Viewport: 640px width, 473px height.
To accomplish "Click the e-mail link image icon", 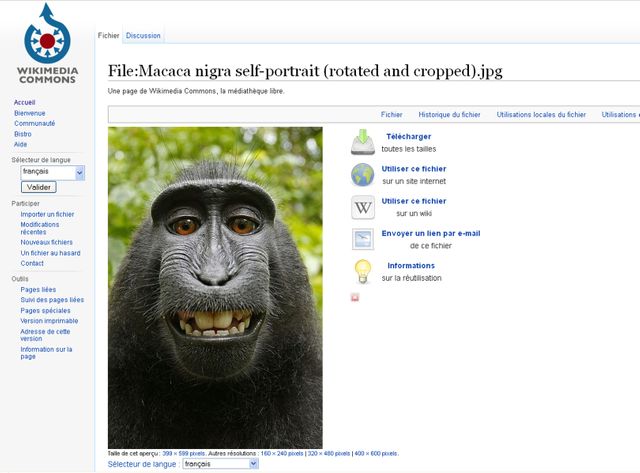I will [x=363, y=239].
